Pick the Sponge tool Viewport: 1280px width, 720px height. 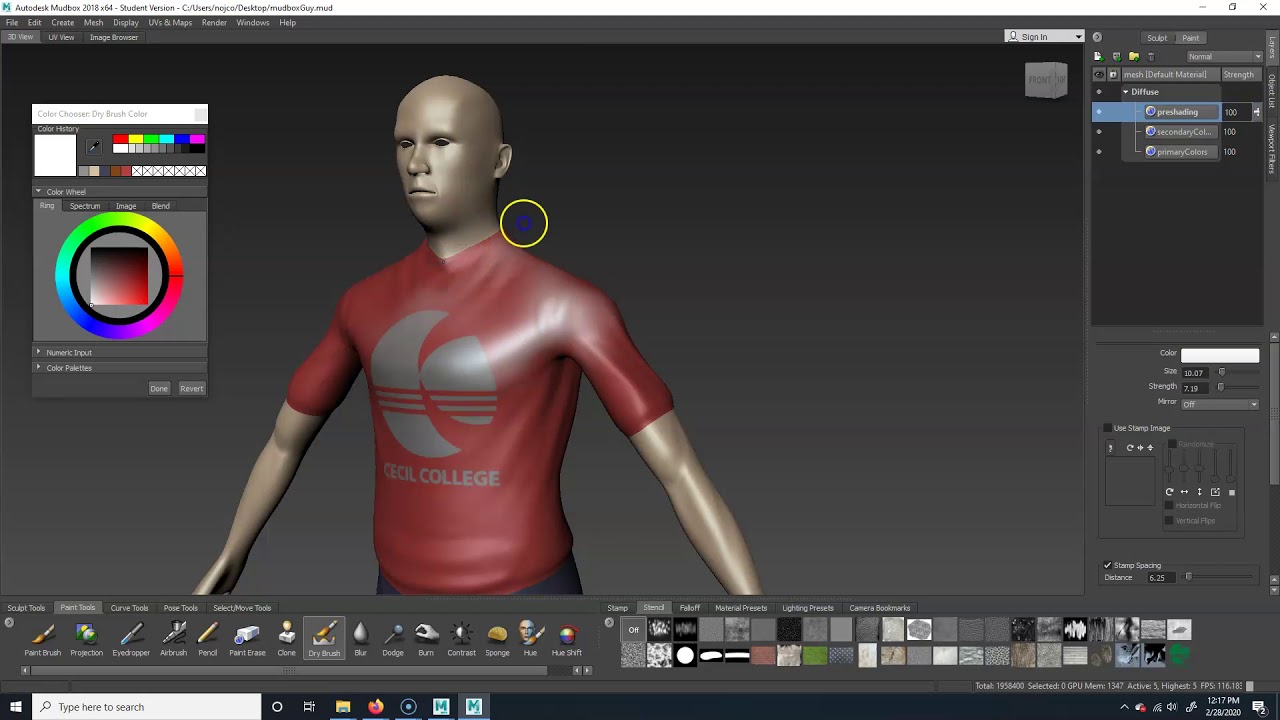pyautogui.click(x=497, y=640)
